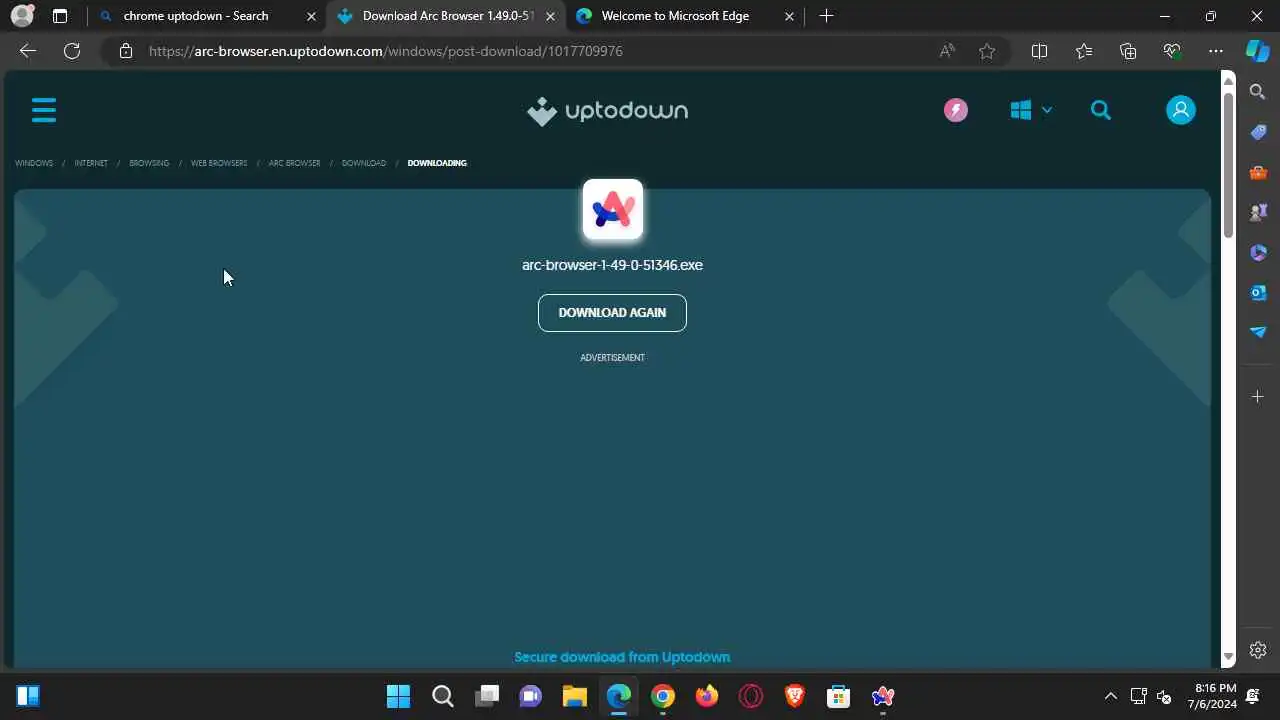Screen dimensions: 1280x720
Task: Open Read aloud in address bar
Action: pos(947,51)
